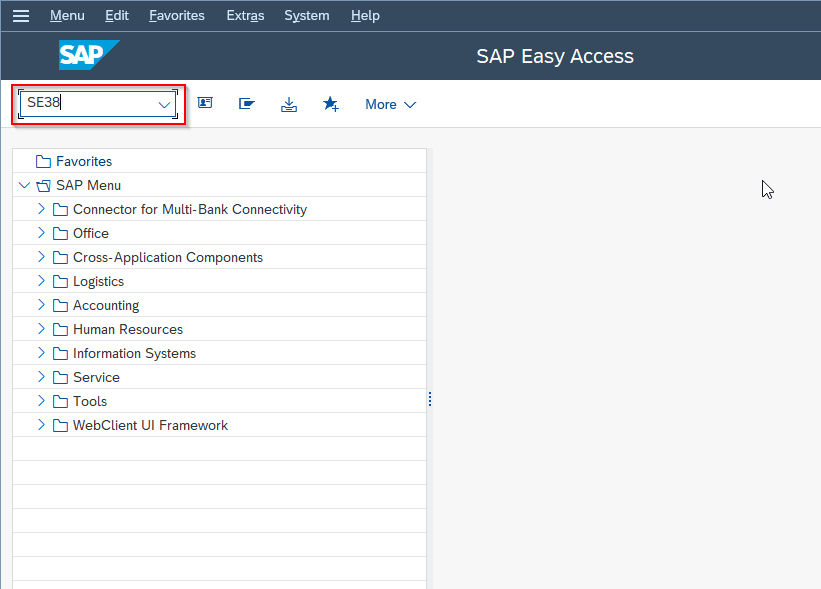Expand the WebClient UI Framework node

click(x=41, y=425)
